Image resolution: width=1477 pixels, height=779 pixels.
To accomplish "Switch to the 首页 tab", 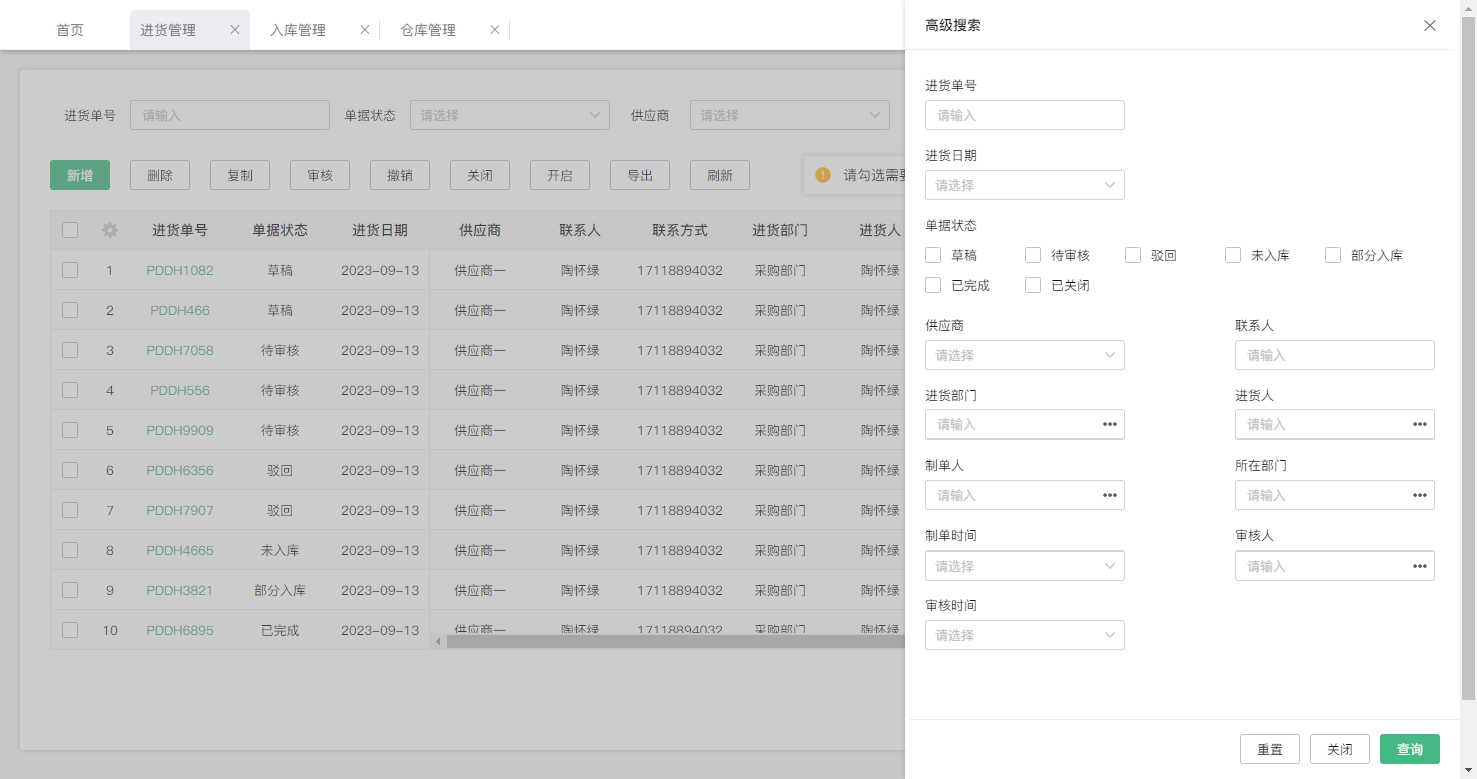I will point(70,30).
